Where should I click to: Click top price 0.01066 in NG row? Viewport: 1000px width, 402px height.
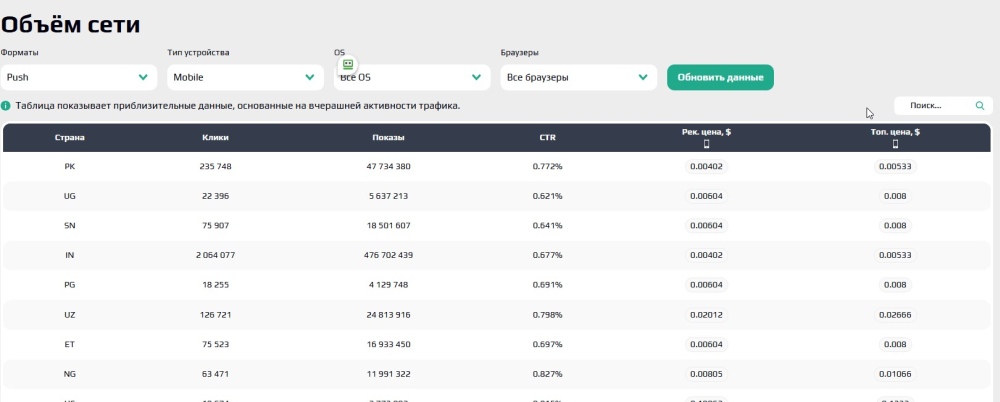click(895, 374)
